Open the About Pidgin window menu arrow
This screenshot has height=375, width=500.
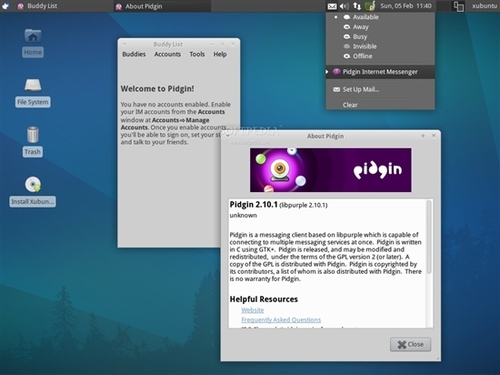pos(228,136)
